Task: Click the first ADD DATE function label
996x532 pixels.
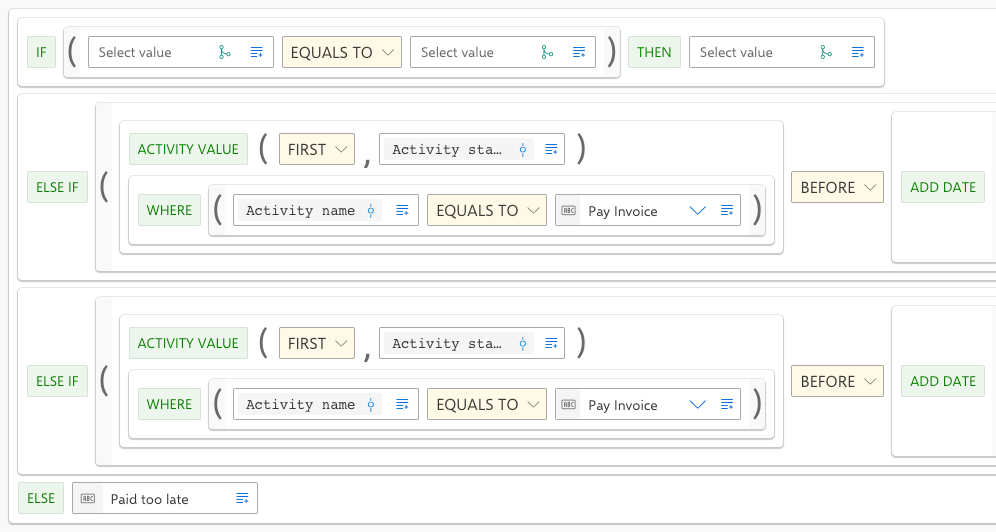Action: (x=943, y=187)
